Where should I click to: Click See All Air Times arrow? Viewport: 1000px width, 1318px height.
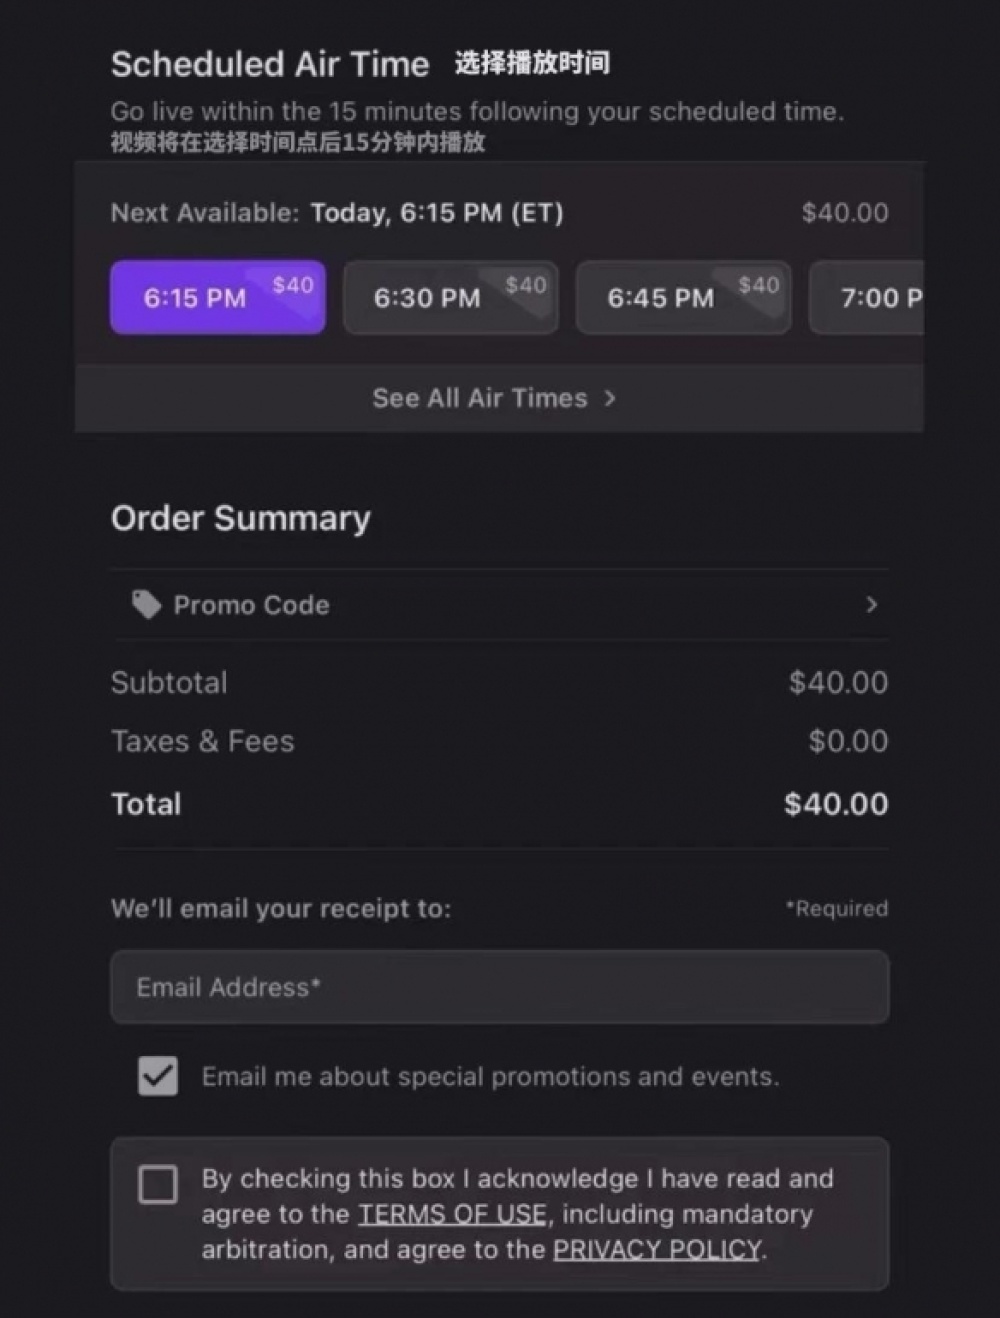610,398
